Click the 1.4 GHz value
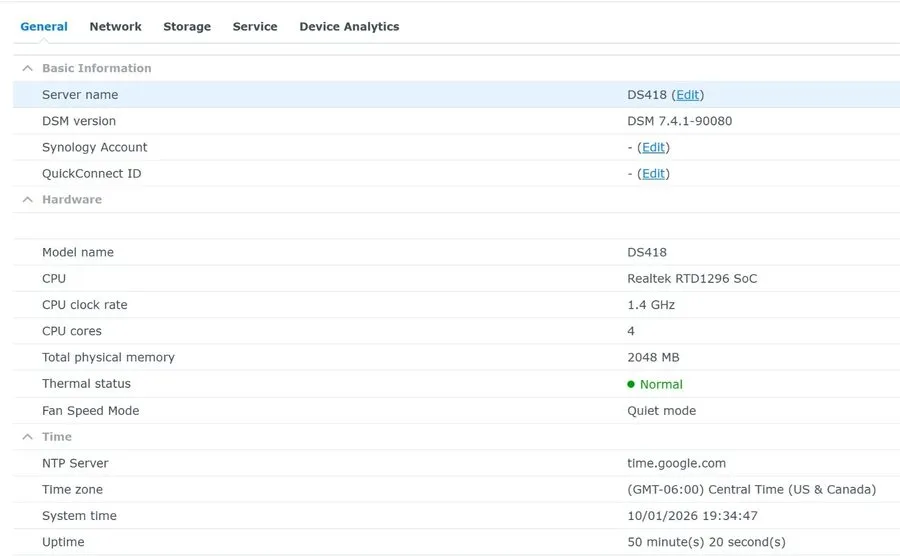This screenshot has width=900, height=556. pos(651,305)
